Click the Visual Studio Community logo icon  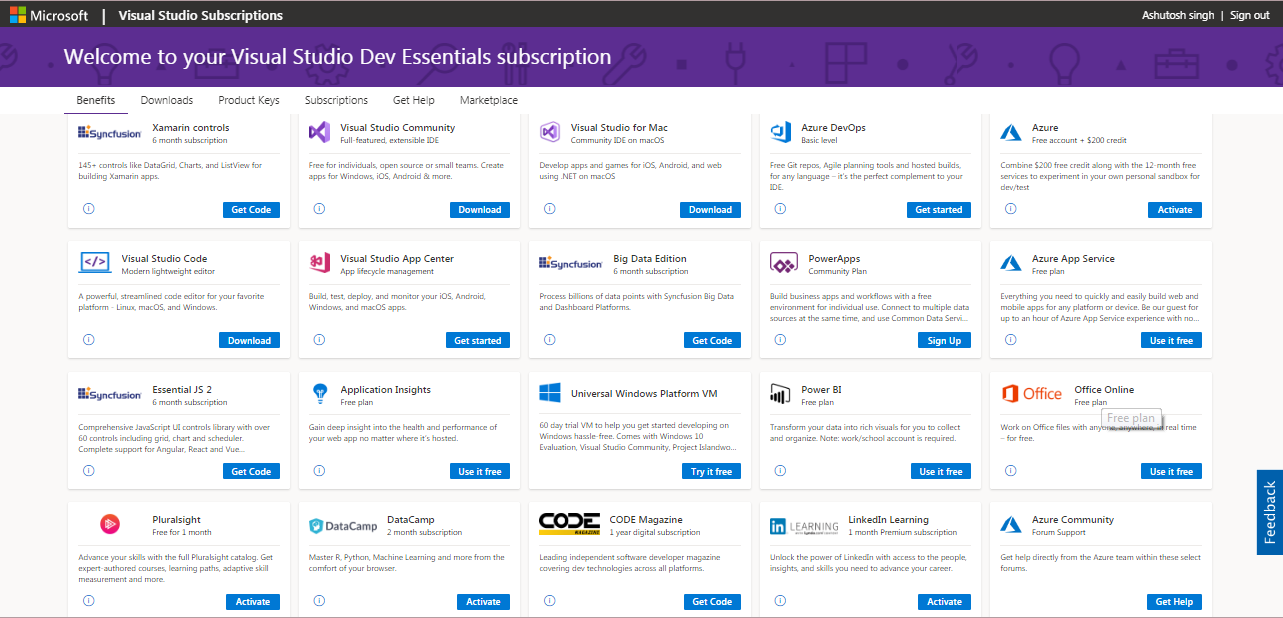point(319,132)
